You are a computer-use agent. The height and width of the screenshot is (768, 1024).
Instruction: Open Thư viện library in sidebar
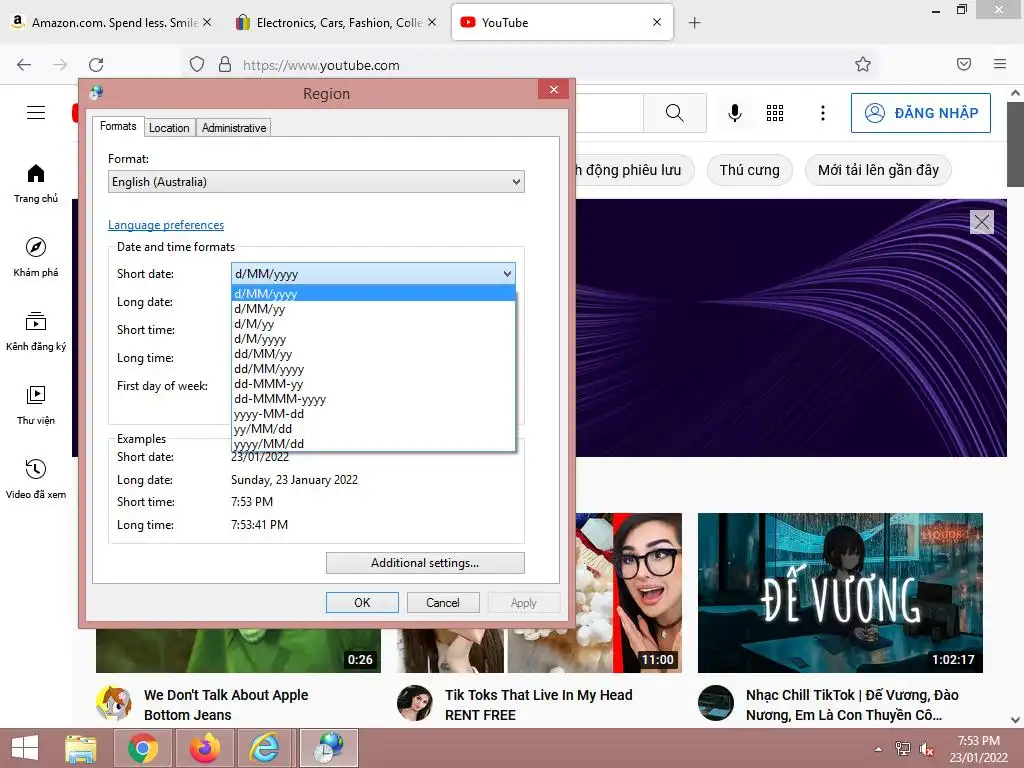point(36,405)
